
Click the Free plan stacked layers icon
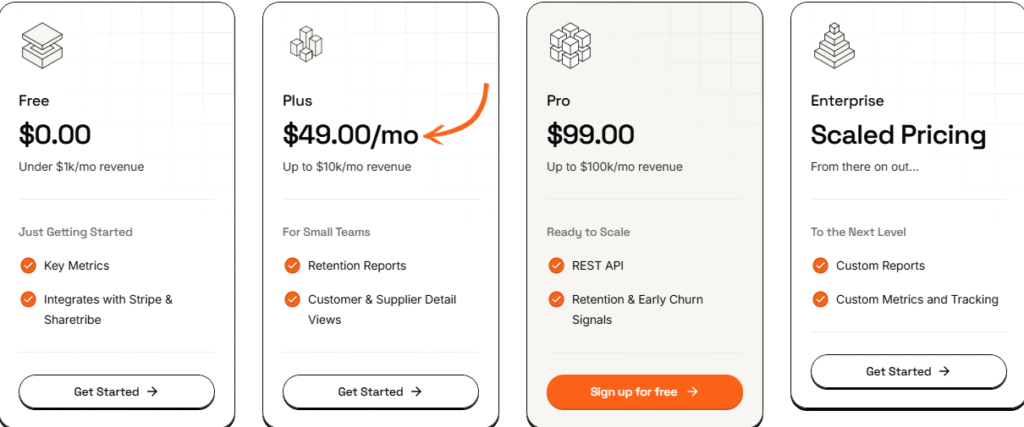39,46
